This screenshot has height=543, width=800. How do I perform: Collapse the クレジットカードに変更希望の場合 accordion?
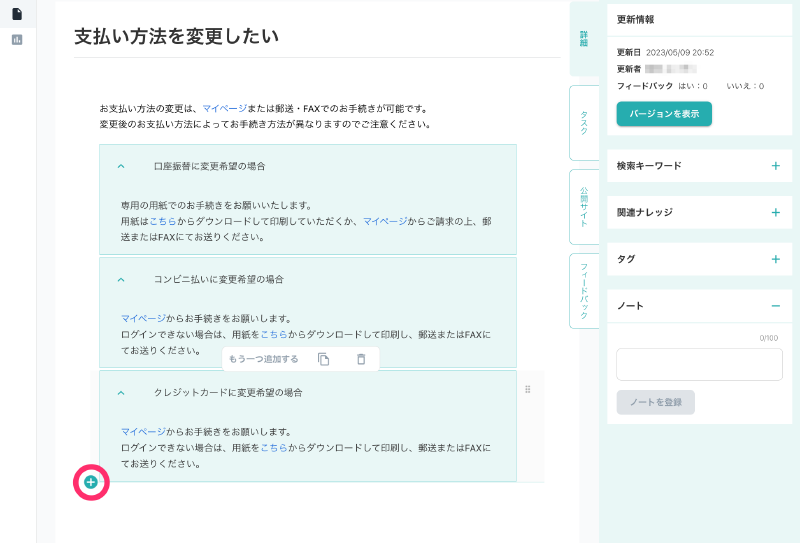[x=121, y=392]
